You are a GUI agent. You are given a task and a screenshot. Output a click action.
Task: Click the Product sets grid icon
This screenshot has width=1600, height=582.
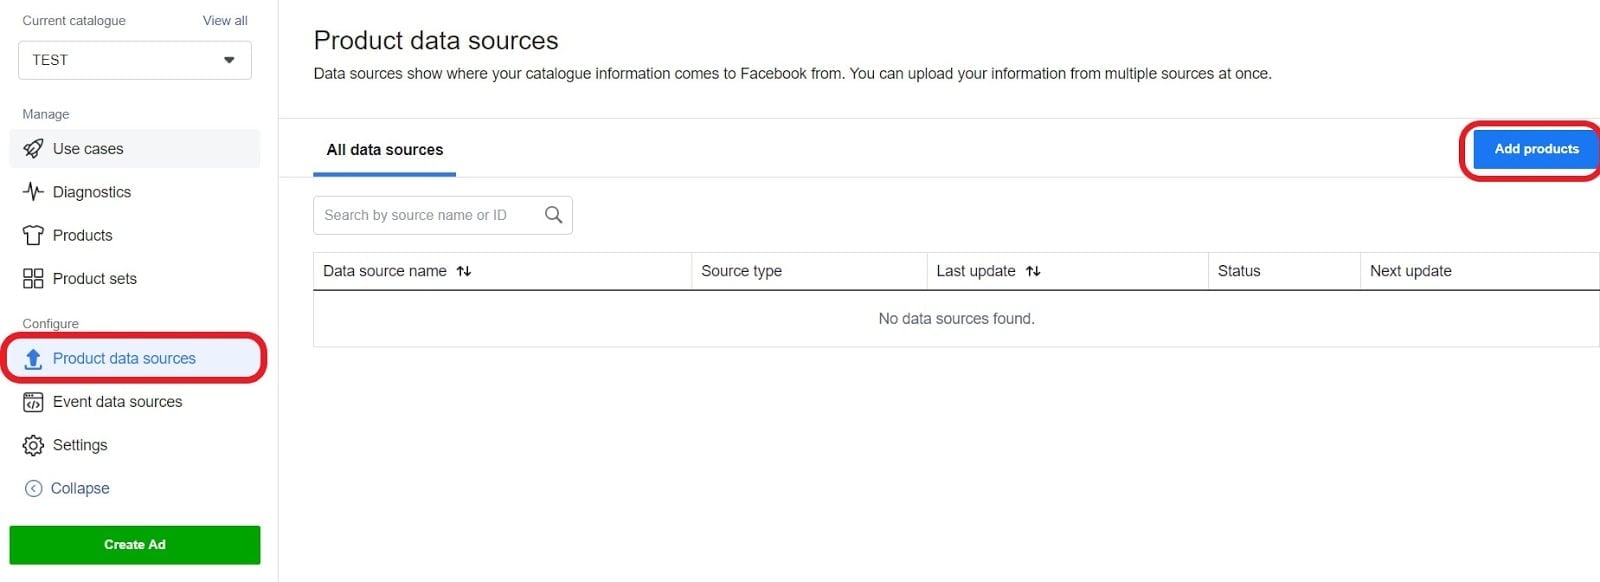pos(33,279)
